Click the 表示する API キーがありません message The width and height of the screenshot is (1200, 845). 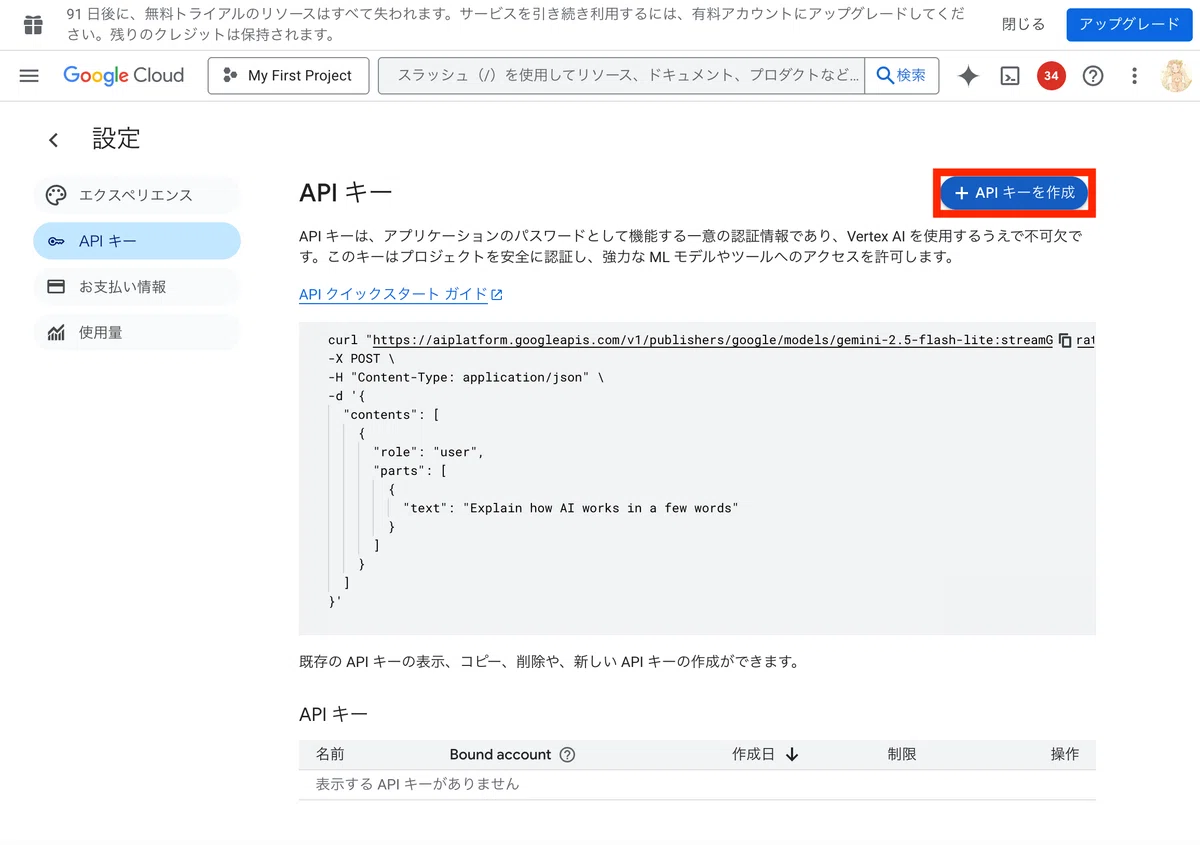click(x=418, y=784)
